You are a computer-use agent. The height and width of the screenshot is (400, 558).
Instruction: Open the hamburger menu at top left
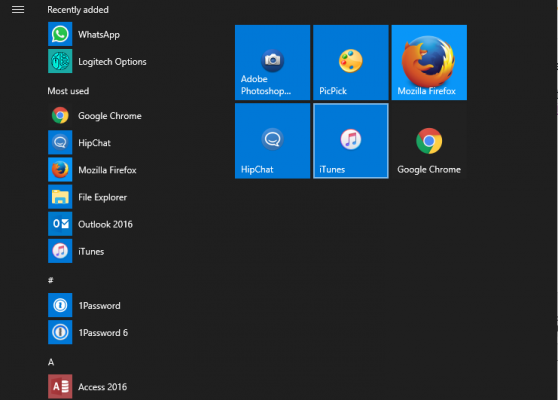tap(18, 10)
